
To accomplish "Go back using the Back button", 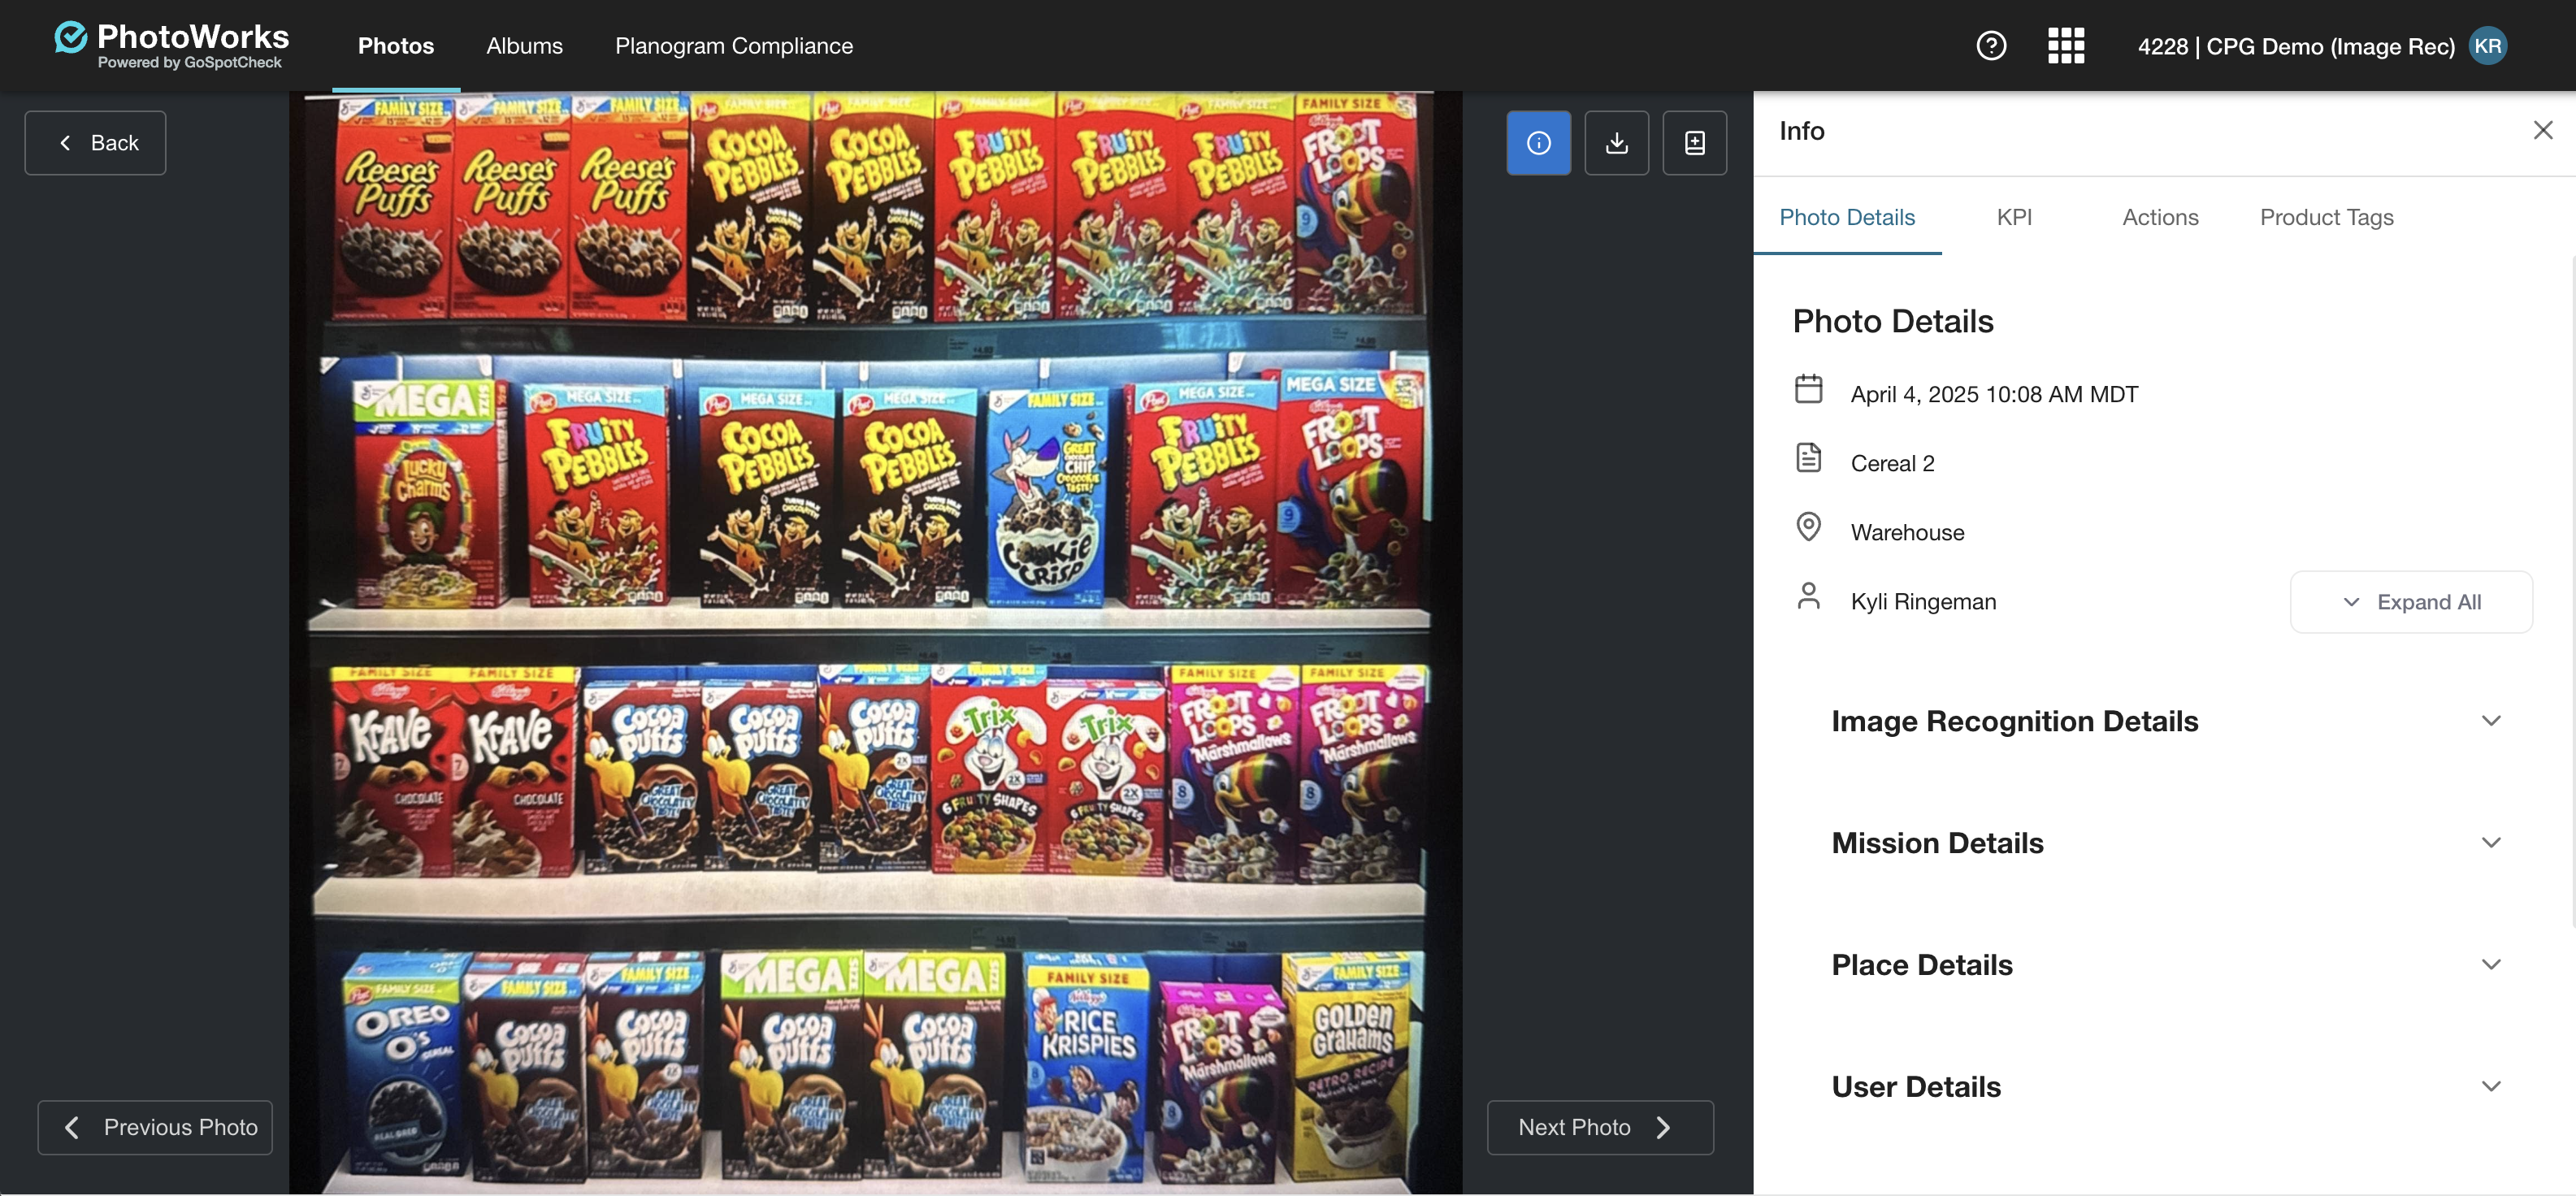I will tap(95, 143).
